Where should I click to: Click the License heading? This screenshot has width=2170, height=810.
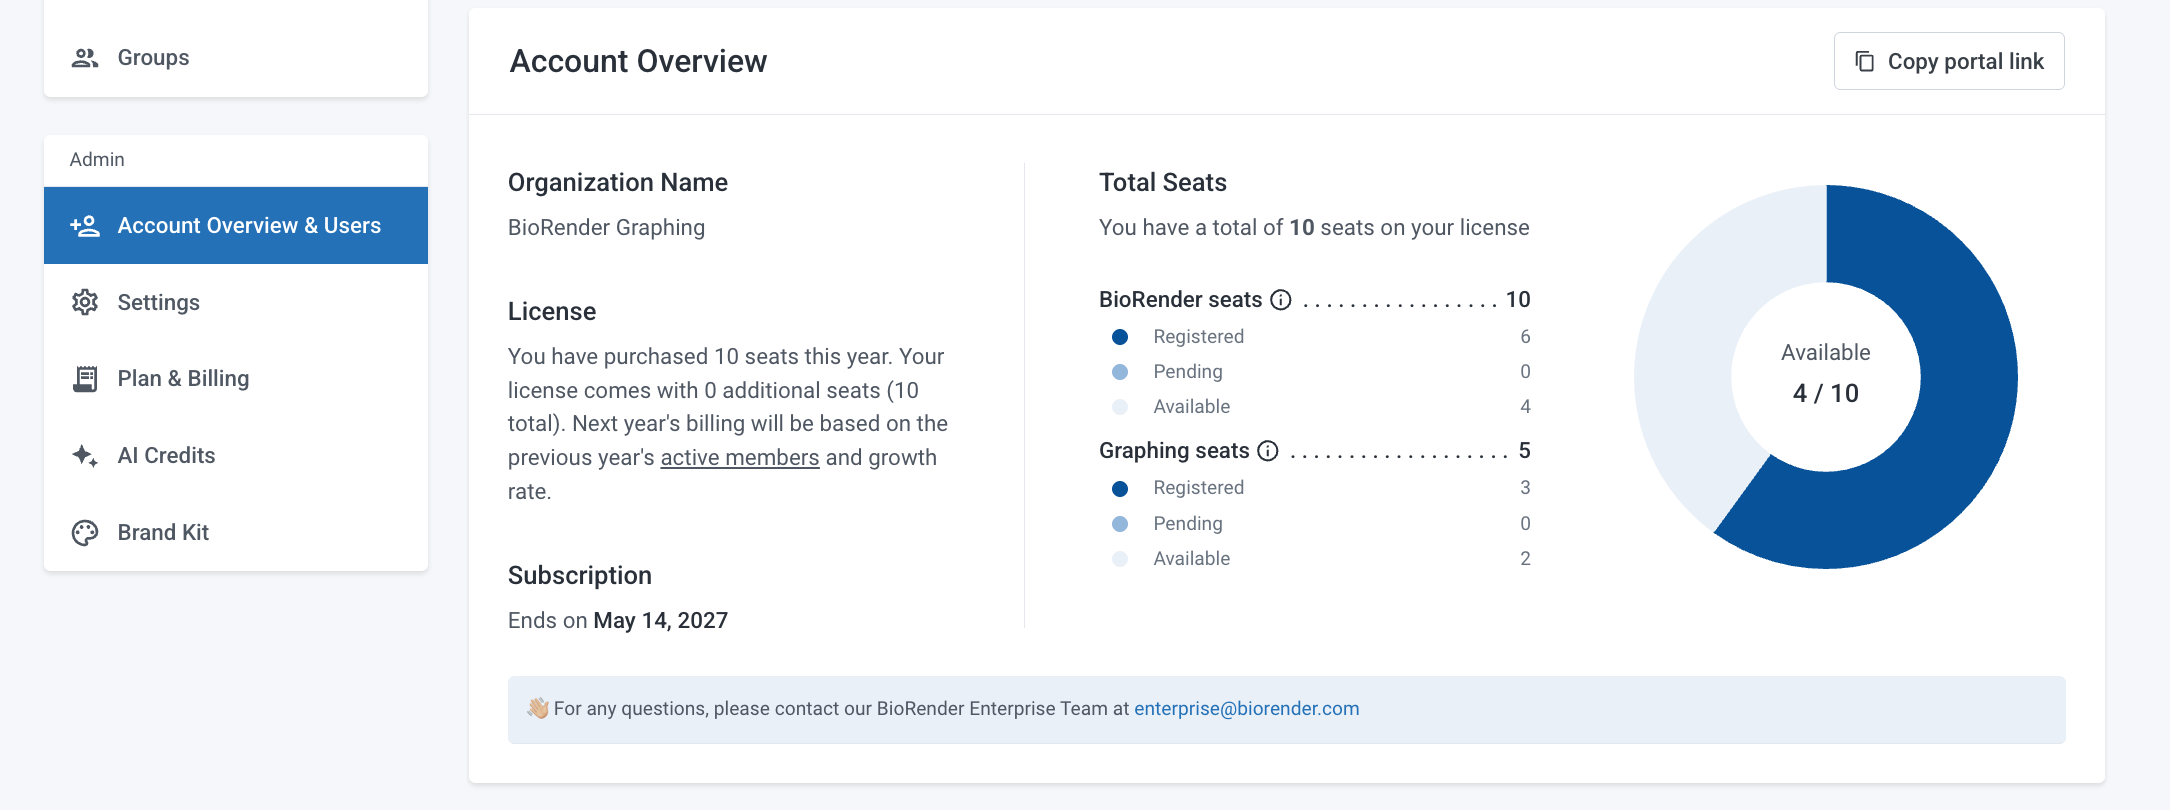click(x=552, y=312)
